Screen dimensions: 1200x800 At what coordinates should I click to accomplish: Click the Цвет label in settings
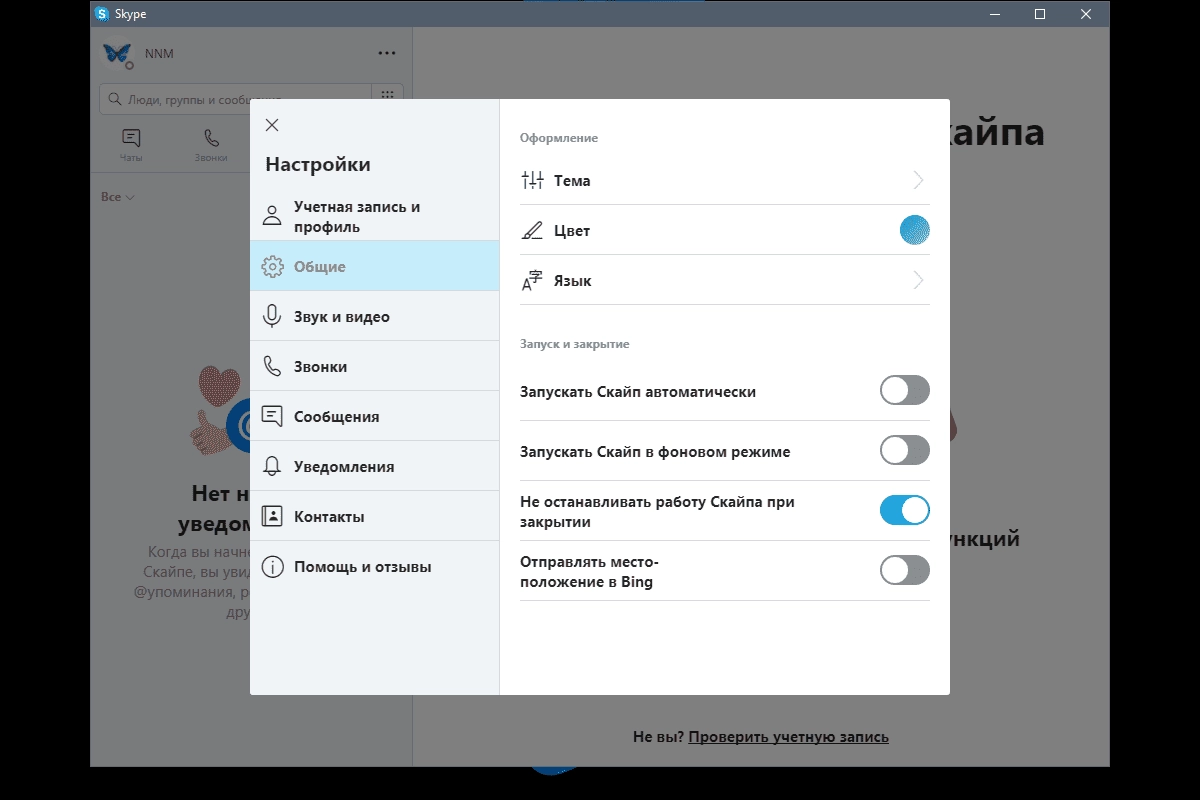pos(572,231)
